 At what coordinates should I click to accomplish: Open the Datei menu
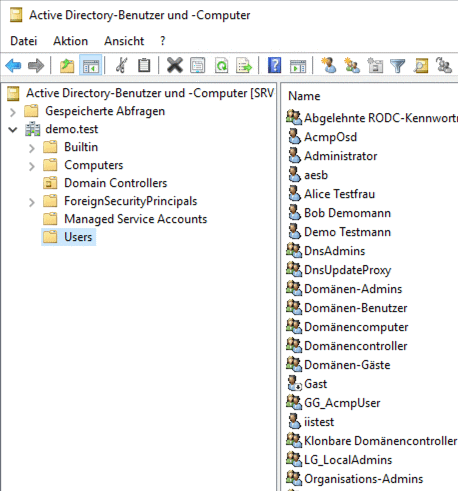[23, 41]
